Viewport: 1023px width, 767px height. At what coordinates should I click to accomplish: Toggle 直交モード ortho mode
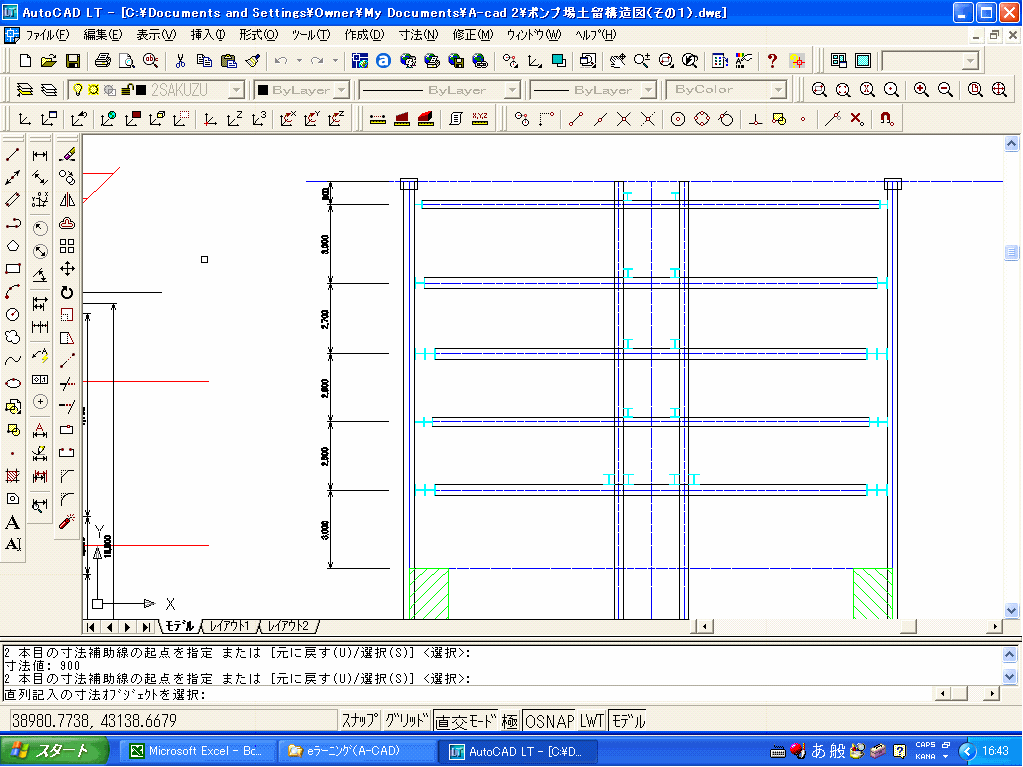point(466,721)
